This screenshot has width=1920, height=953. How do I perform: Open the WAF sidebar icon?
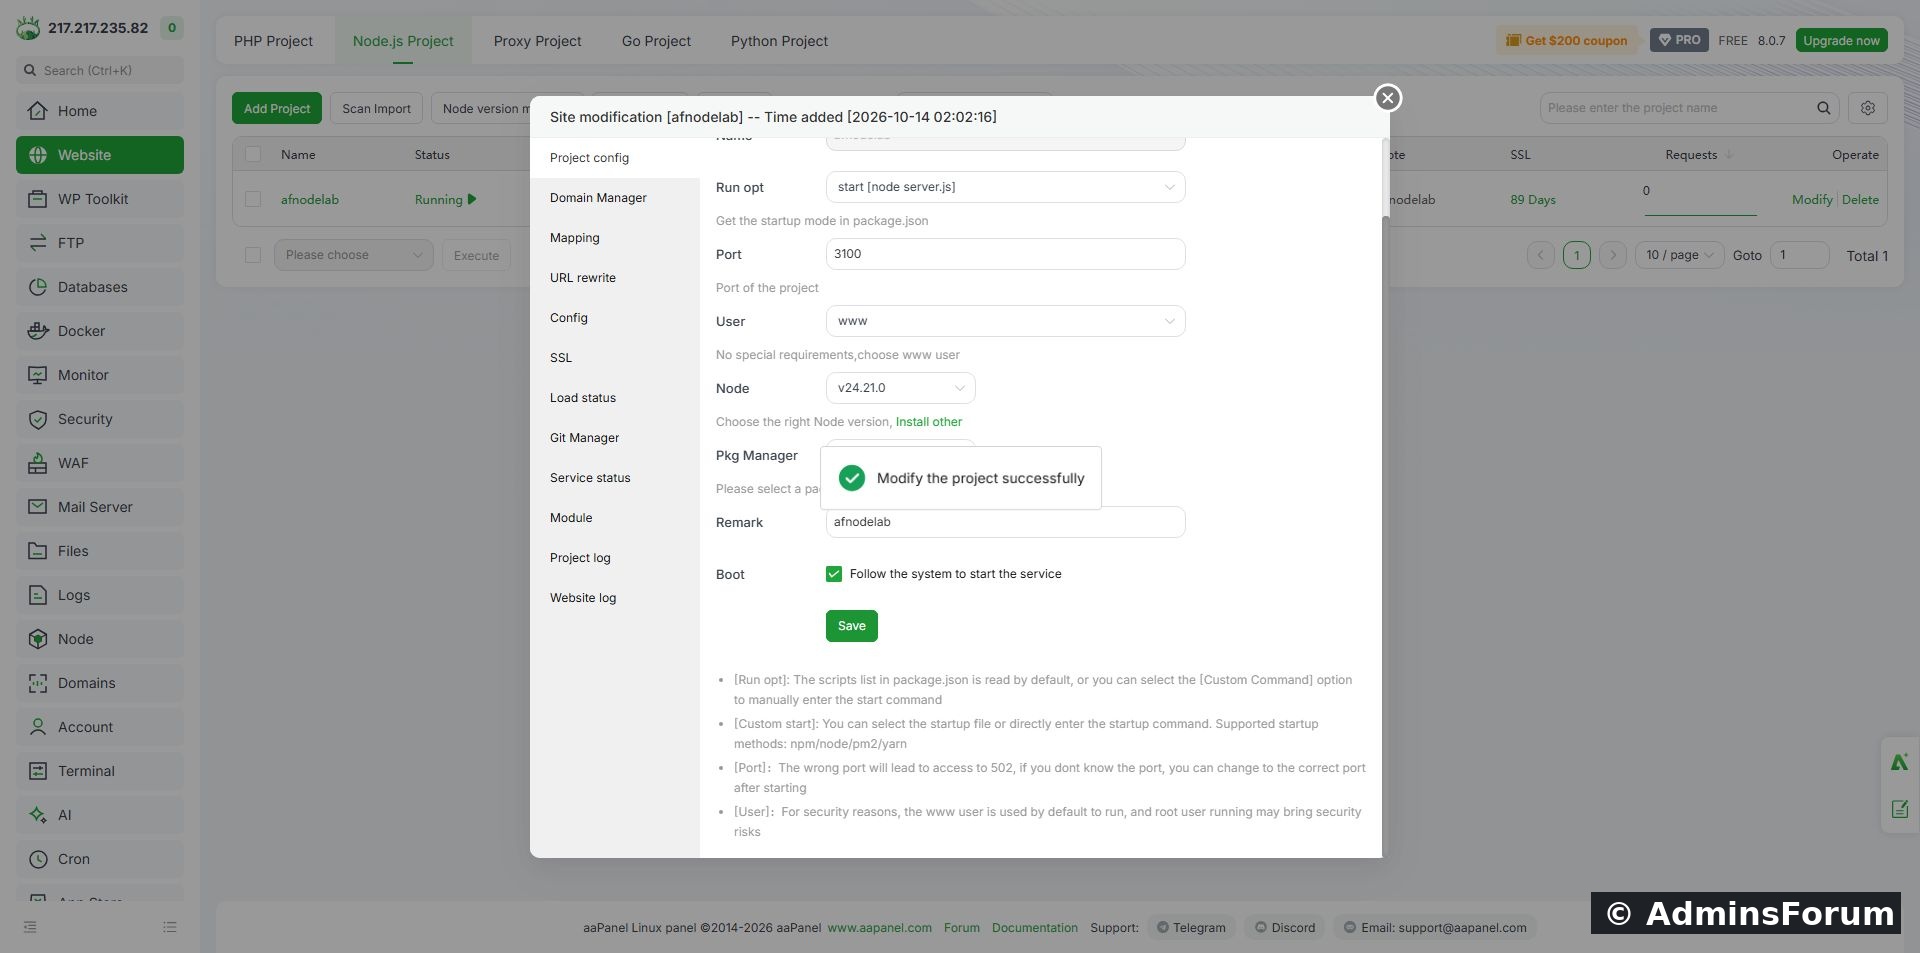38,463
